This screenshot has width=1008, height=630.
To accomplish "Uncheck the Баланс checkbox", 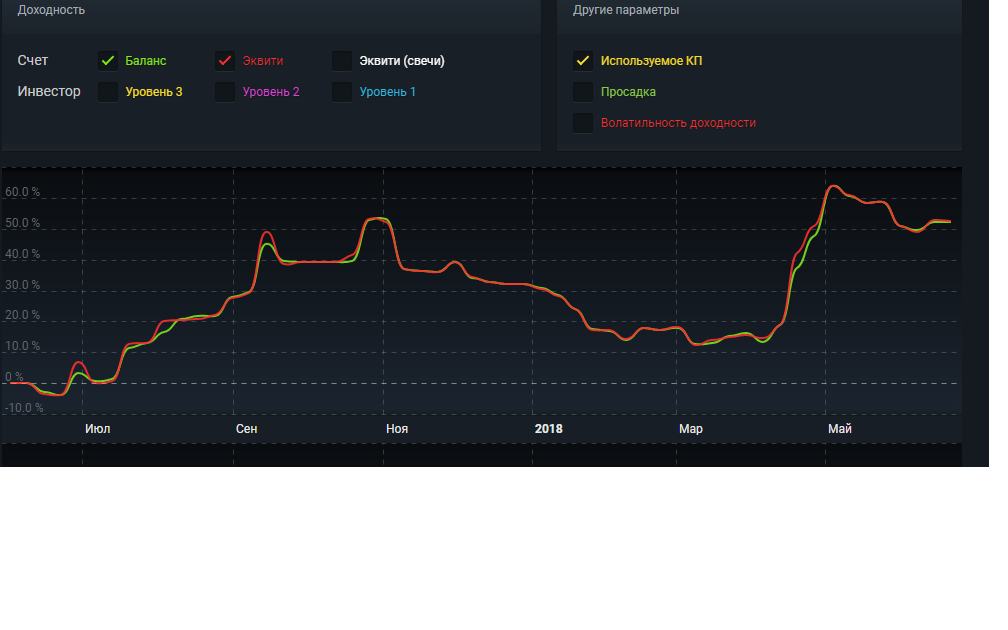I will click(x=108, y=61).
